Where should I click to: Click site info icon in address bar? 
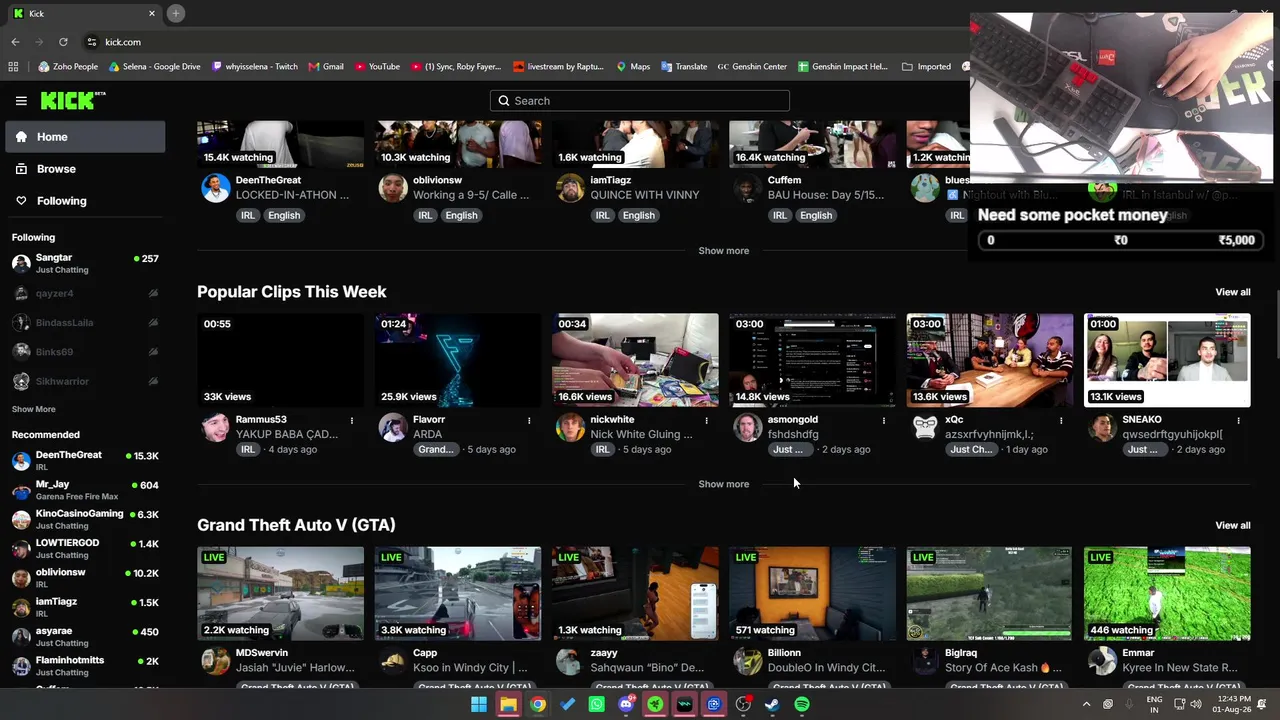click(x=92, y=42)
